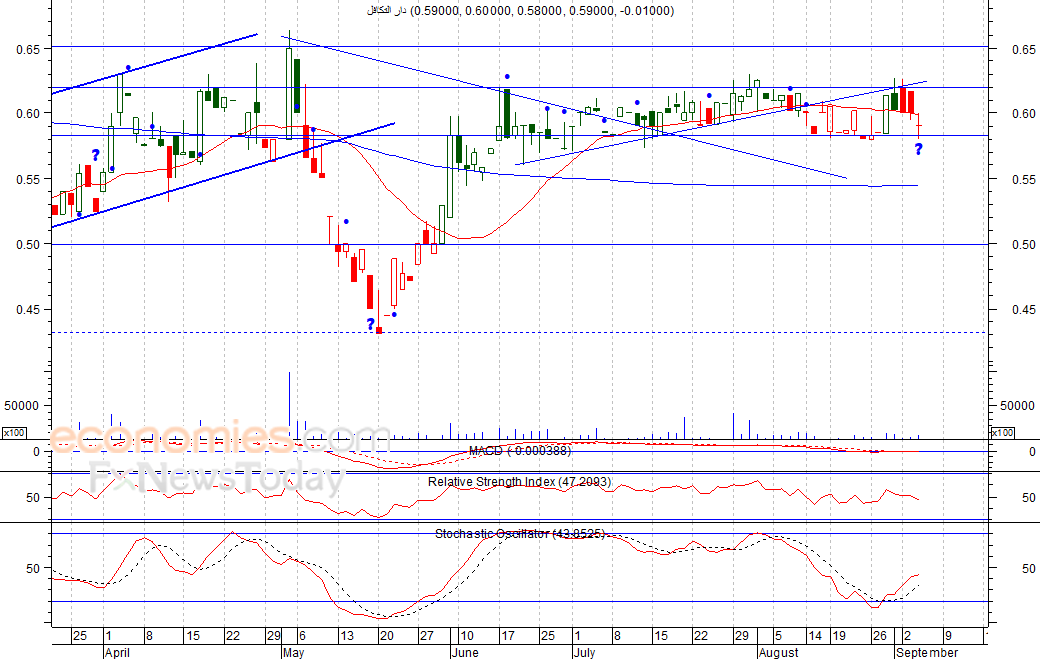The height and width of the screenshot is (659, 1040).
Task: Click date label 5 in August
Action: [x=779, y=636]
